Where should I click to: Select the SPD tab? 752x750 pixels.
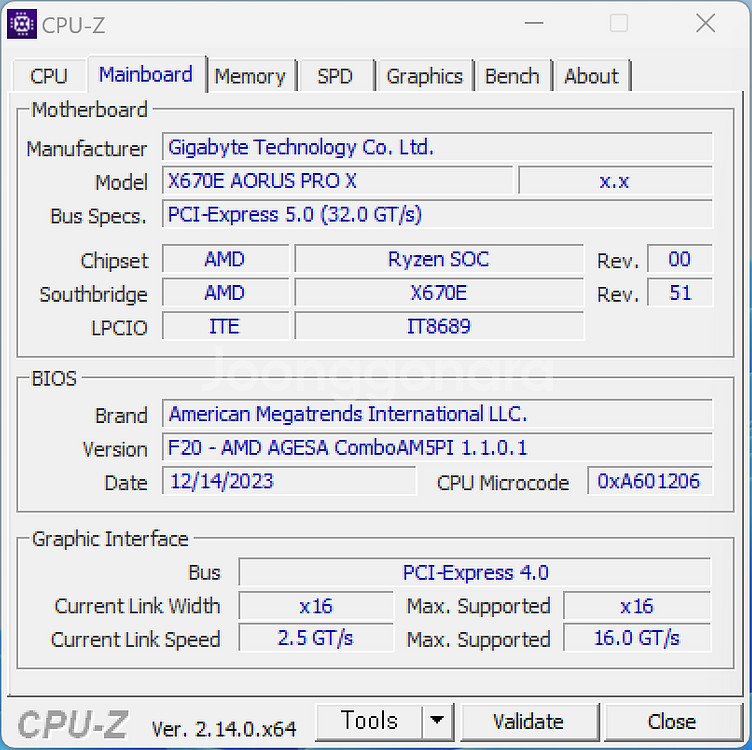(334, 76)
